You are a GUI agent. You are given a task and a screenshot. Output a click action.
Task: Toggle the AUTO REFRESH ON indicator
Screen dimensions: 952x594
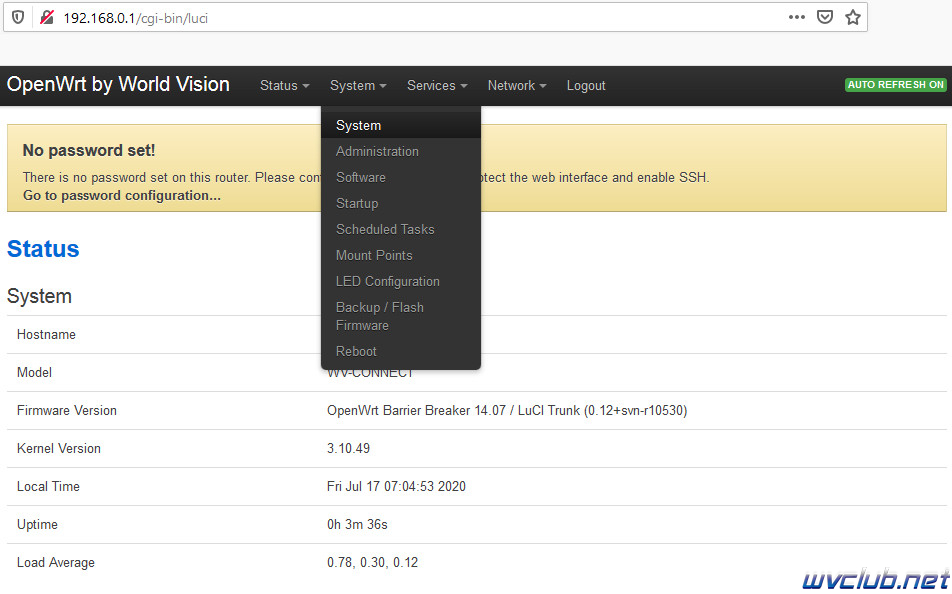pos(896,84)
